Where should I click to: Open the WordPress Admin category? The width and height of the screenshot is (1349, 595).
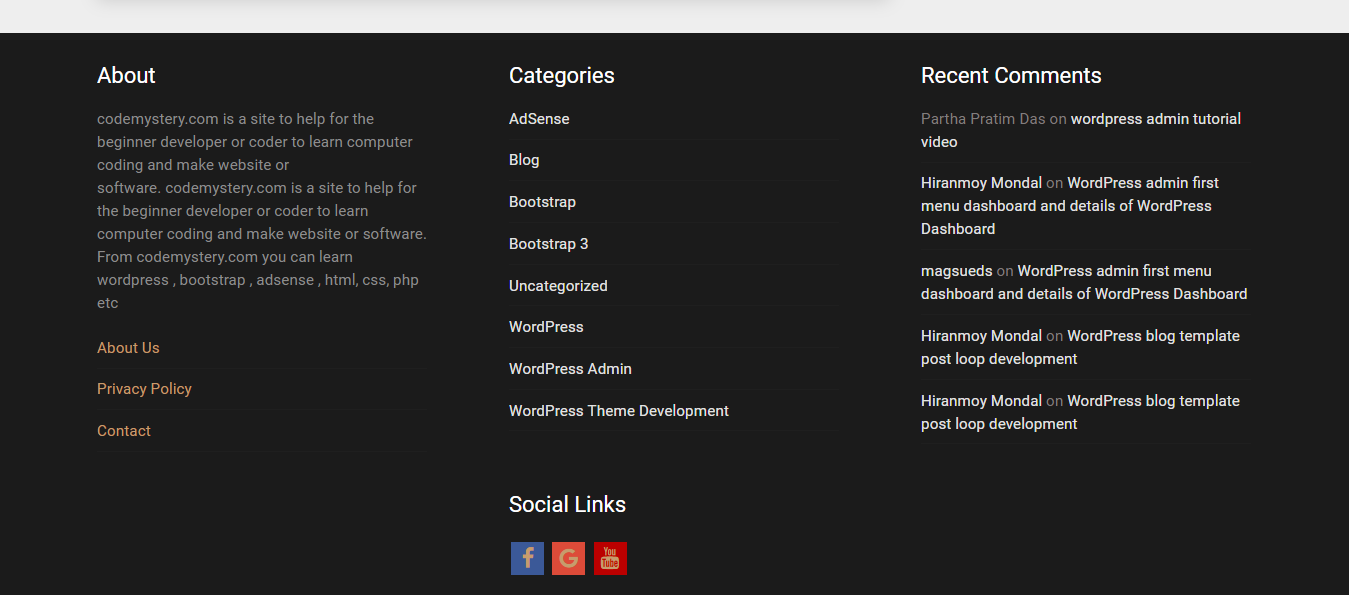pos(570,368)
